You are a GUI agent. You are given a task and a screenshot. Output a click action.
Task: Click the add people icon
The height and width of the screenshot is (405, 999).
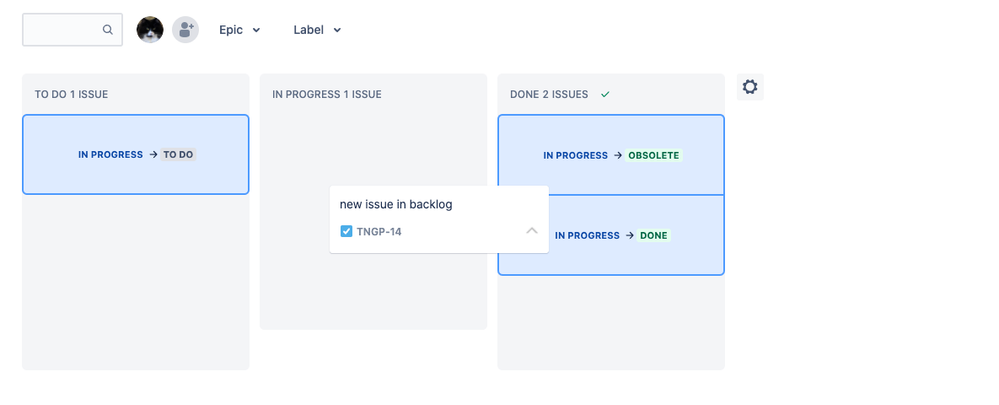tap(185, 29)
